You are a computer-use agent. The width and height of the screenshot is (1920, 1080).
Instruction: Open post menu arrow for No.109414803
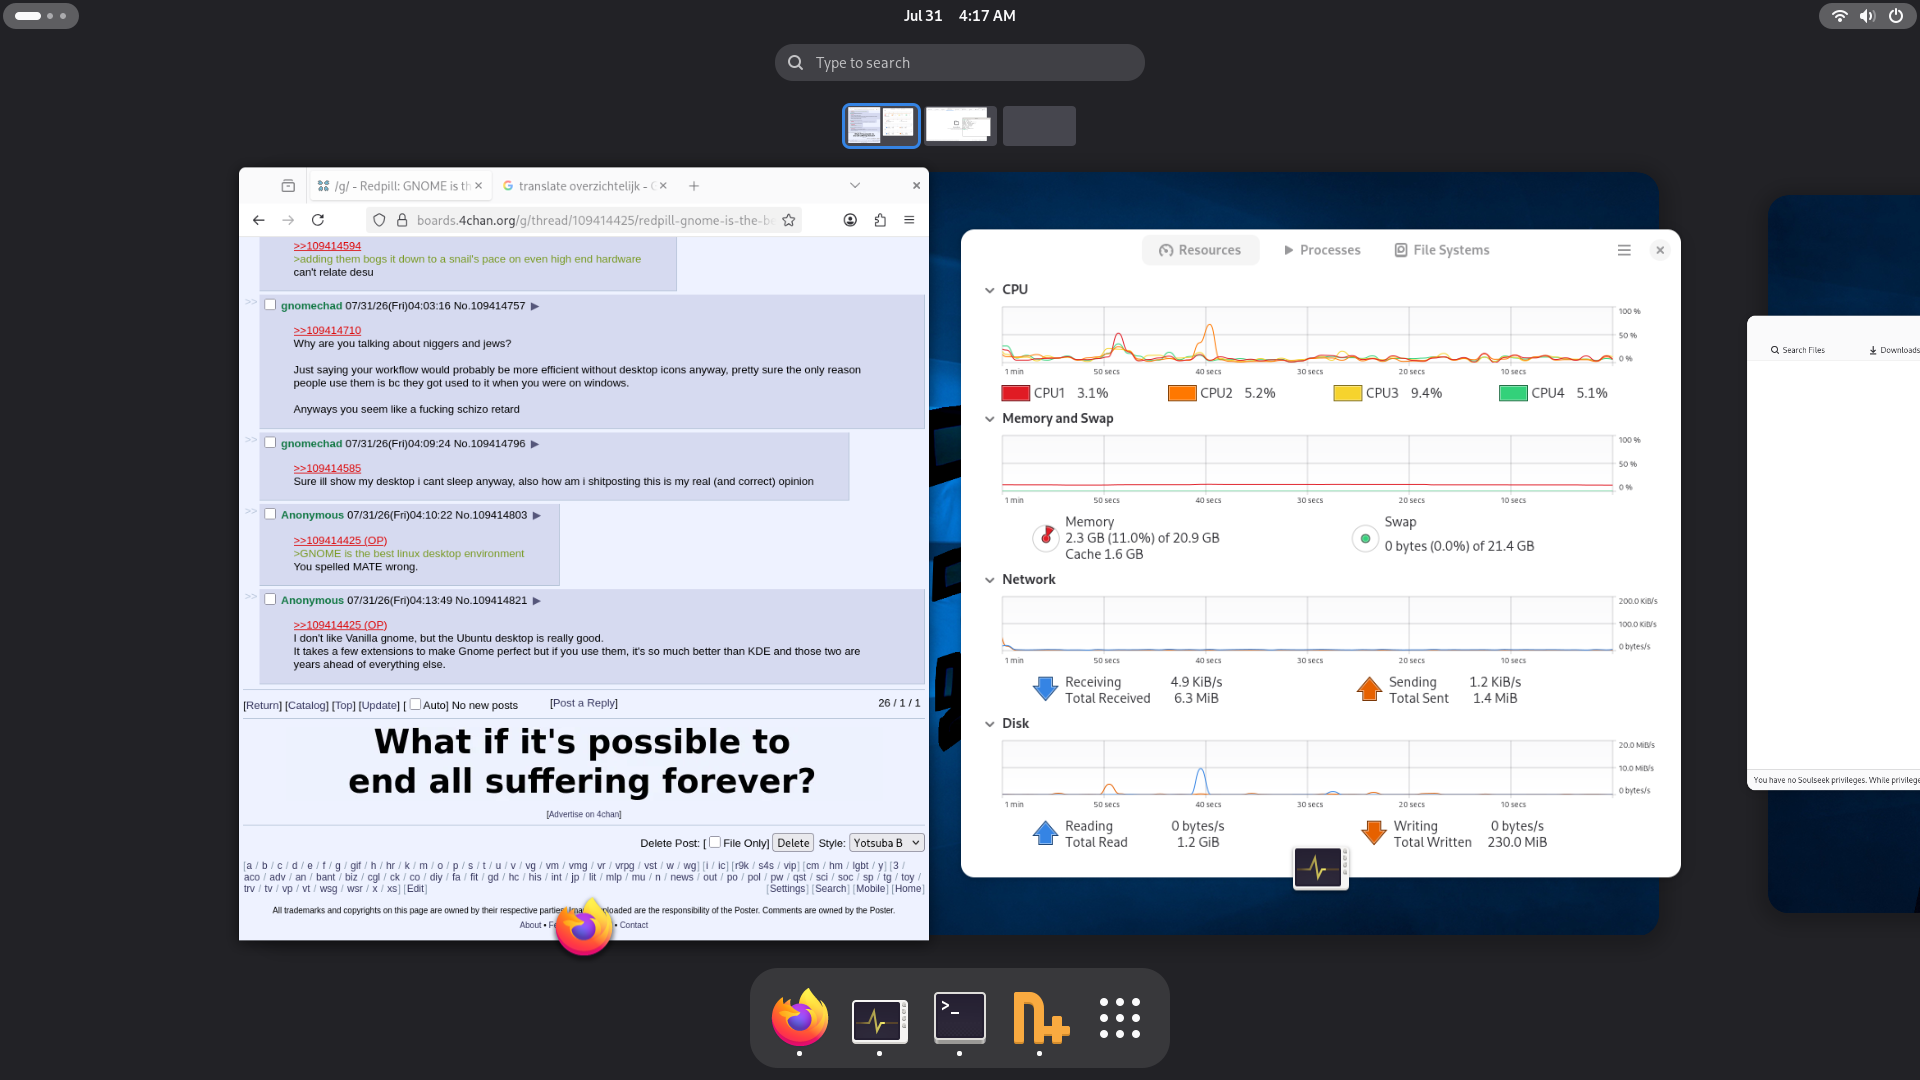[x=537, y=516]
